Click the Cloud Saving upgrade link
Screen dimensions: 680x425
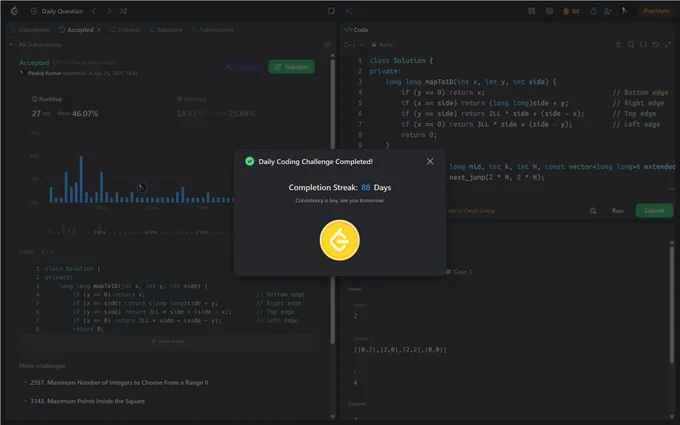pyautogui.click(x=471, y=211)
